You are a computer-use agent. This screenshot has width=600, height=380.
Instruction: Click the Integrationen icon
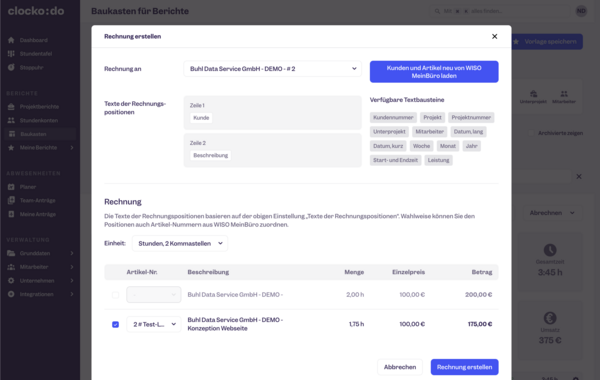click(x=11, y=294)
